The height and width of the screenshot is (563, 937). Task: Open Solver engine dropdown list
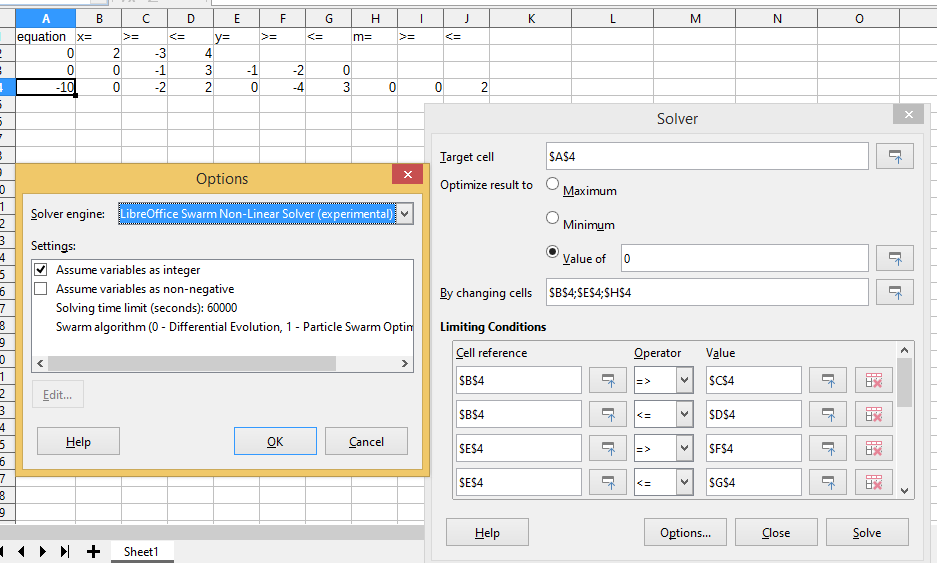point(405,213)
